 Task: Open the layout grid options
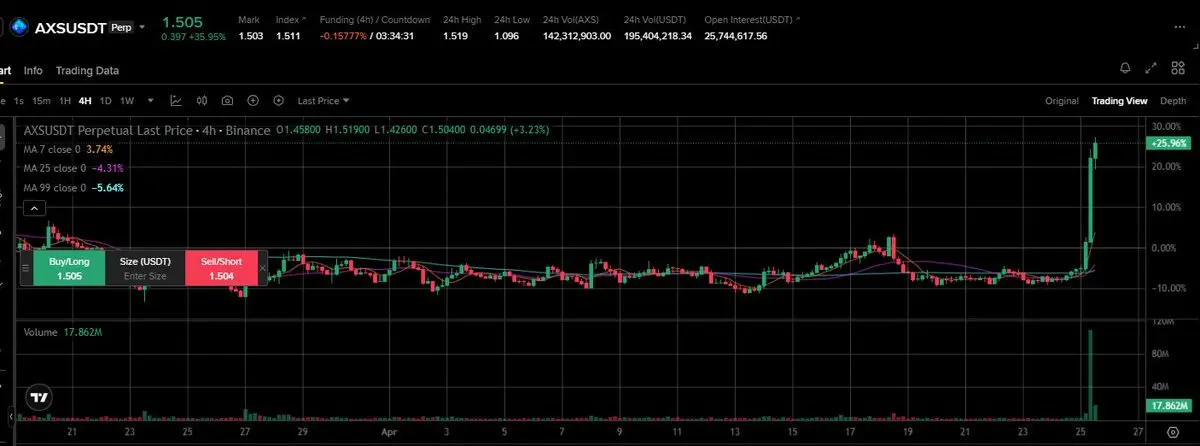tap(1176, 69)
